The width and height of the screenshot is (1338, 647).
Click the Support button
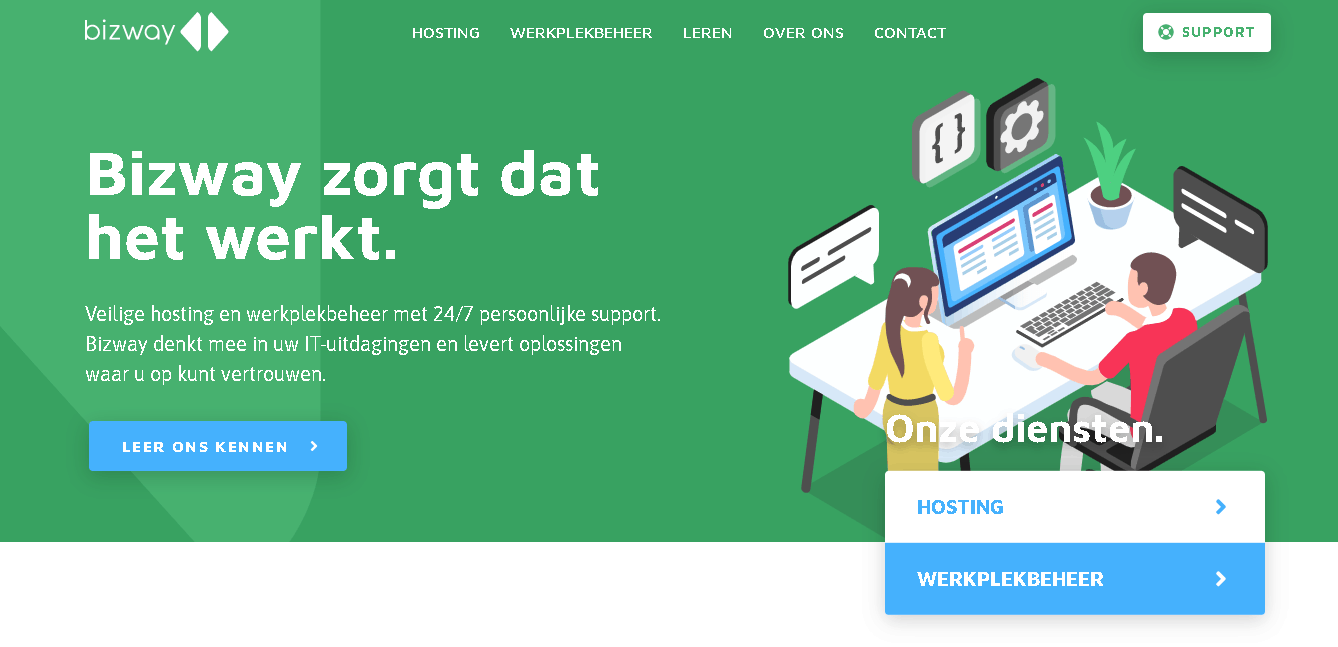tap(1207, 32)
